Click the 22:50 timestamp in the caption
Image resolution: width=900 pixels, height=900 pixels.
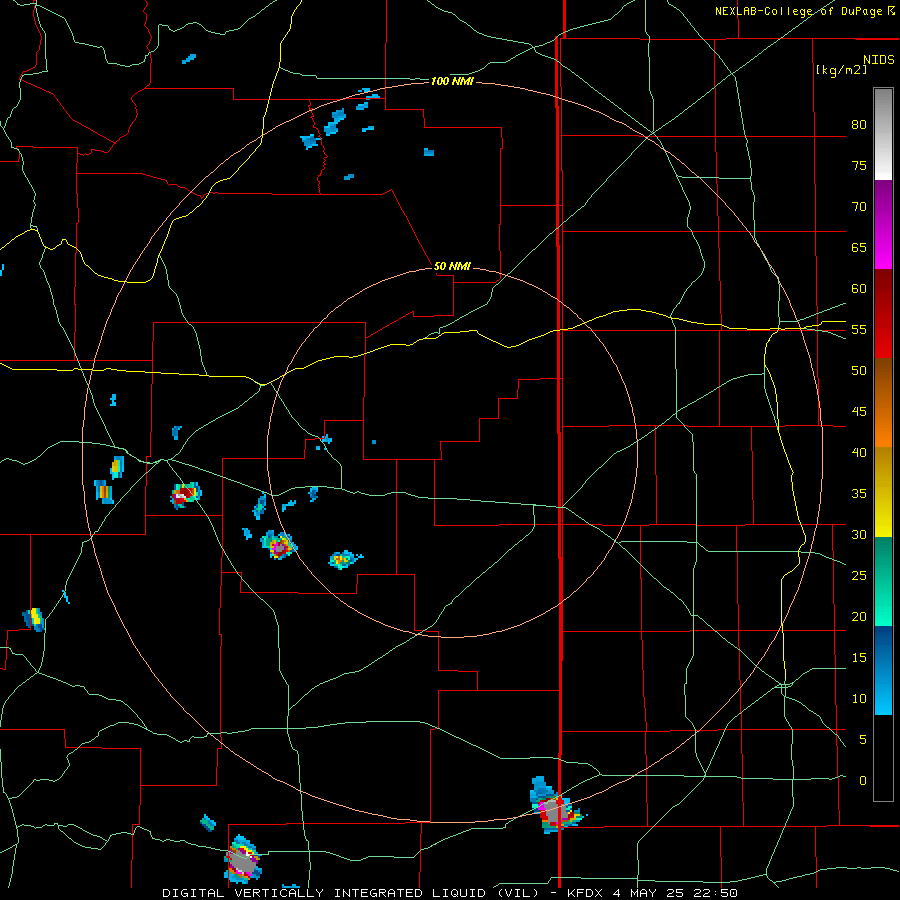[717, 893]
